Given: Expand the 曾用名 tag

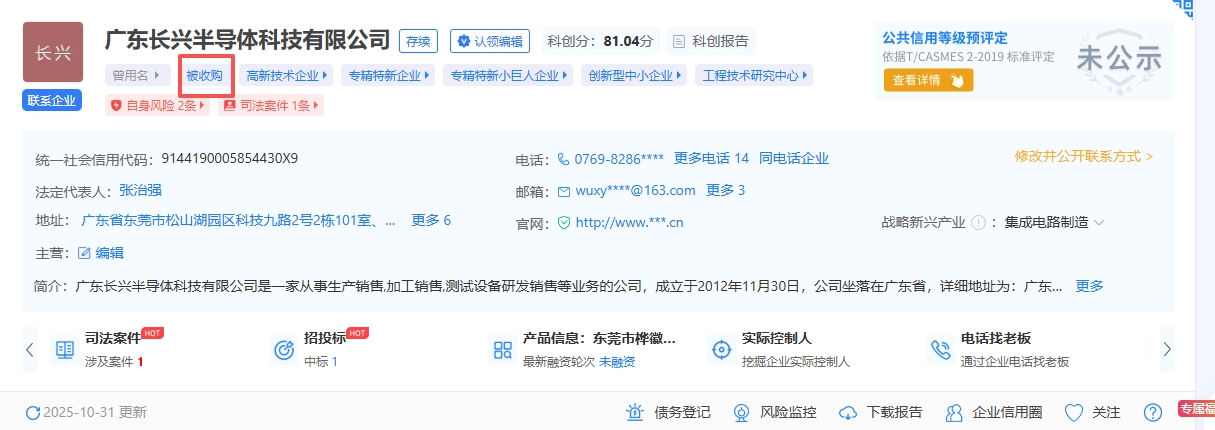Looking at the screenshot, I should (137, 75).
